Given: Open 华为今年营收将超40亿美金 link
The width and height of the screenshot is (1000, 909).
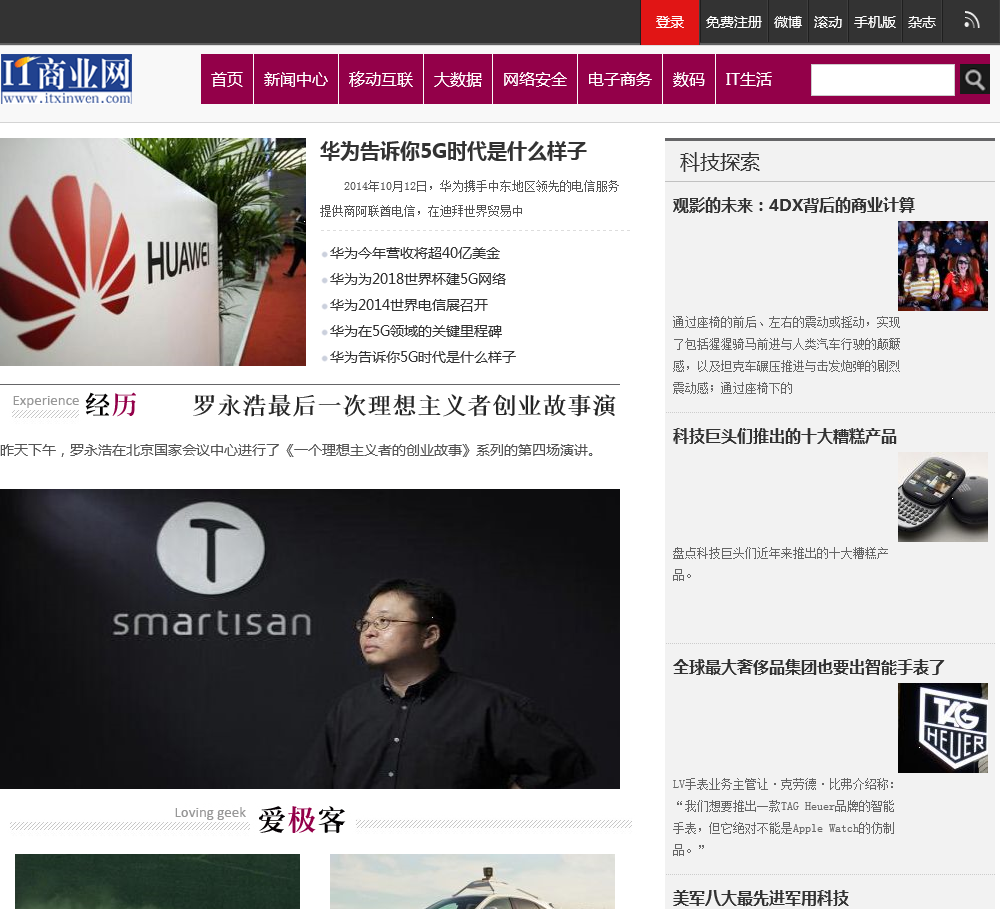Looking at the screenshot, I should (x=415, y=253).
